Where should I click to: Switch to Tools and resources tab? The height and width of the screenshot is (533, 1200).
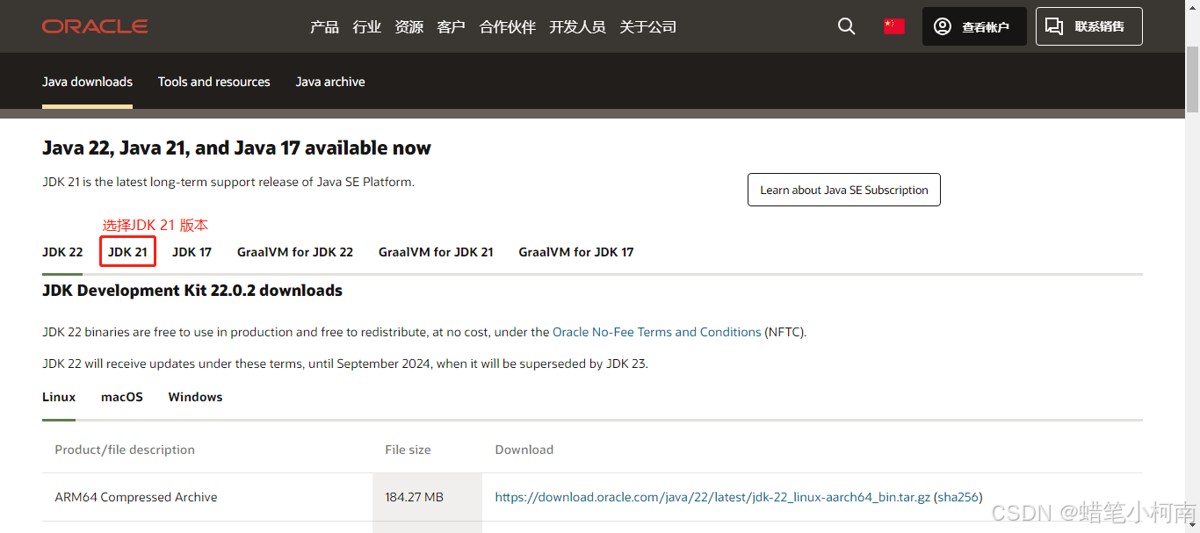pyautogui.click(x=214, y=82)
